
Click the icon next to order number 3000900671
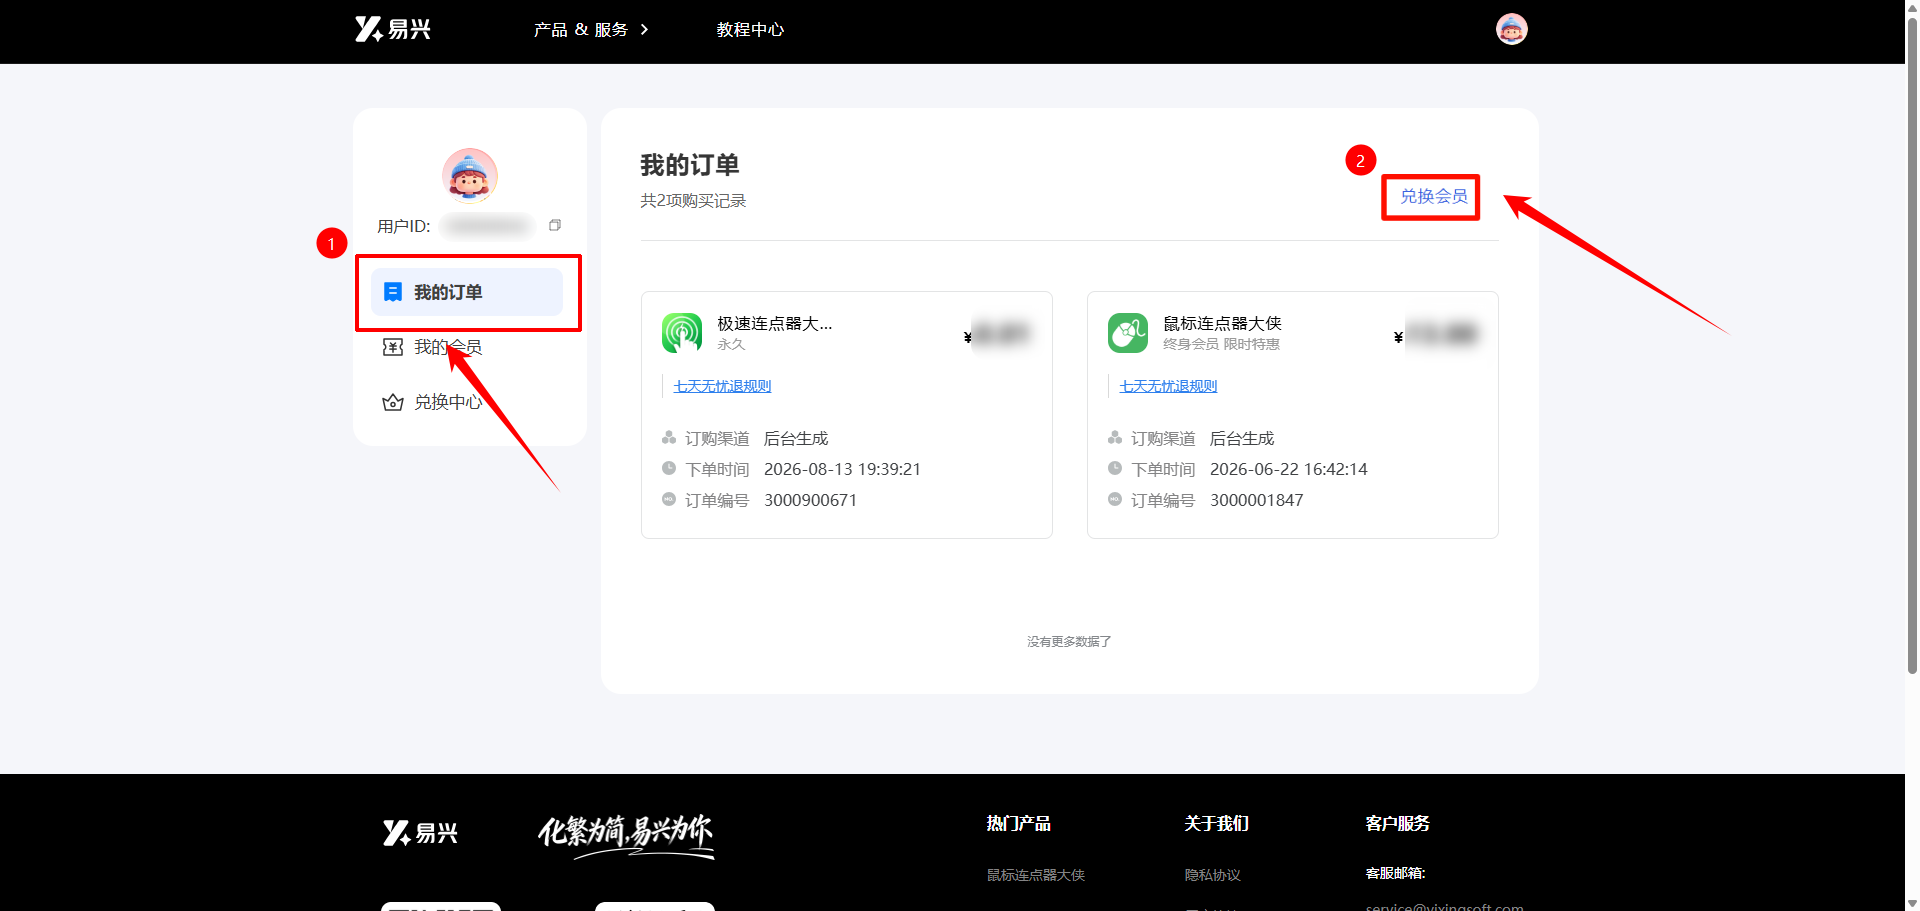coord(669,499)
